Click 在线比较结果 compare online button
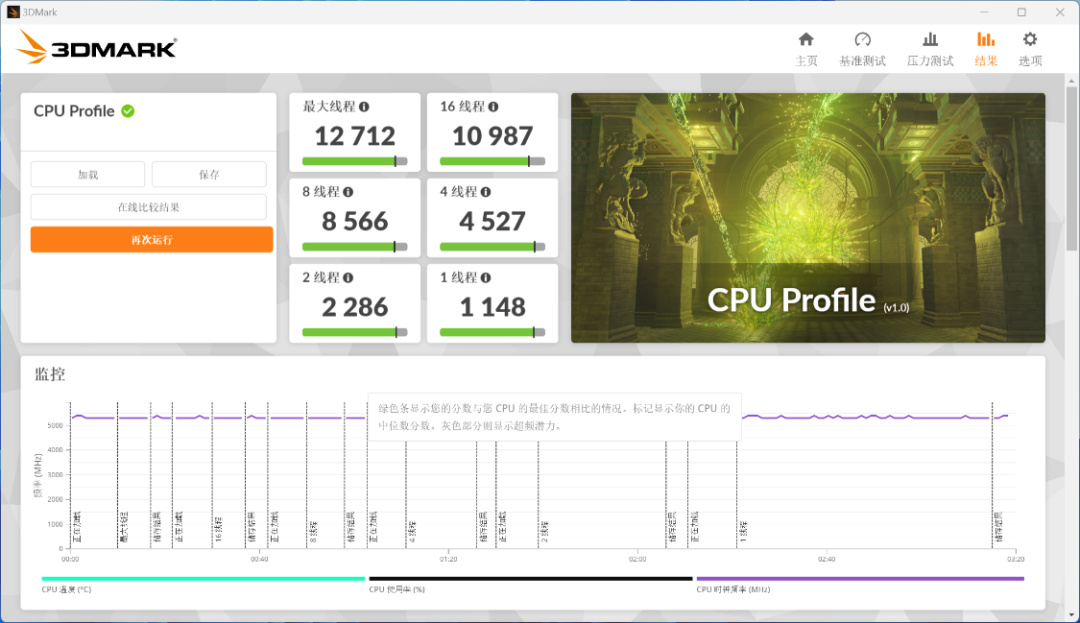Screen dimensions: 1080x623 (x=148, y=207)
